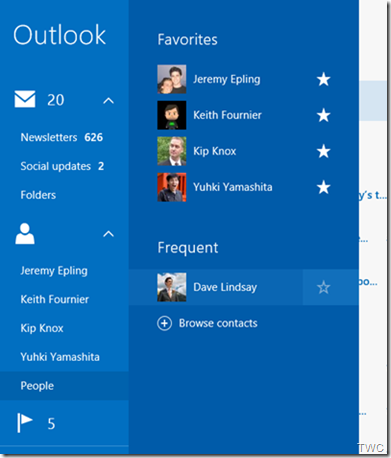Click the Browse contacts link
The width and height of the screenshot is (391, 458).
(x=218, y=323)
